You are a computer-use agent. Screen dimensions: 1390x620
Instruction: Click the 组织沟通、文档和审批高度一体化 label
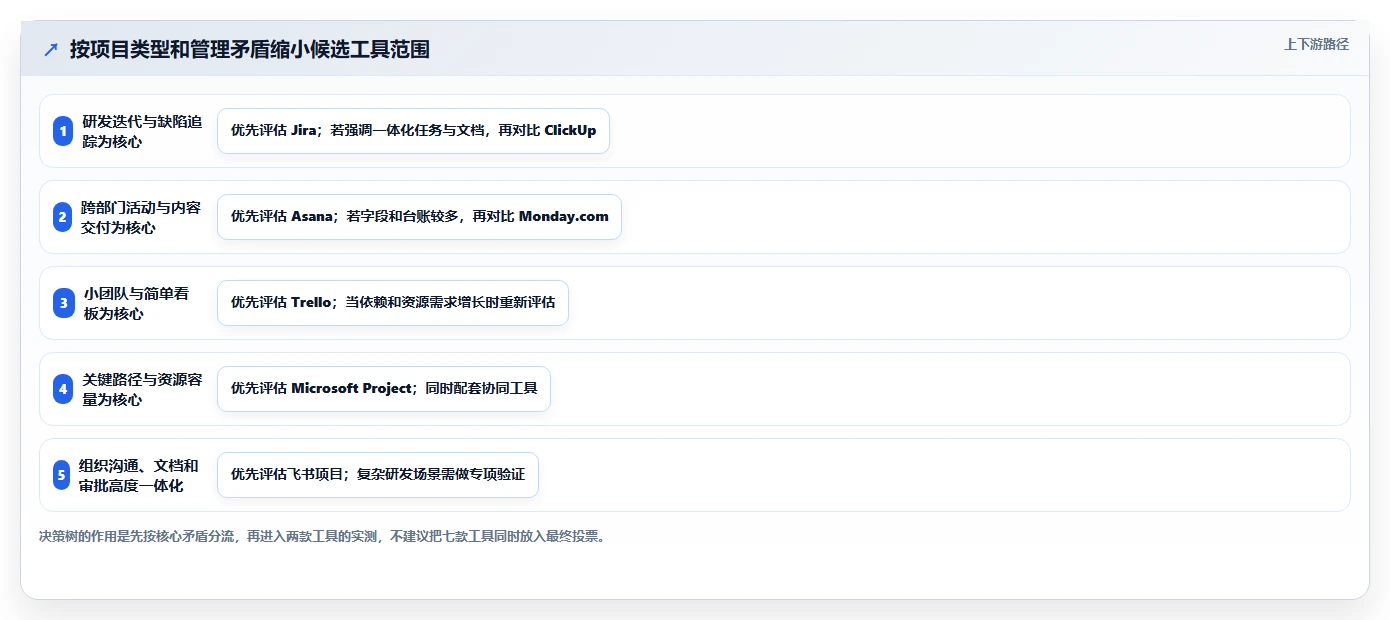pyautogui.click(x=139, y=475)
